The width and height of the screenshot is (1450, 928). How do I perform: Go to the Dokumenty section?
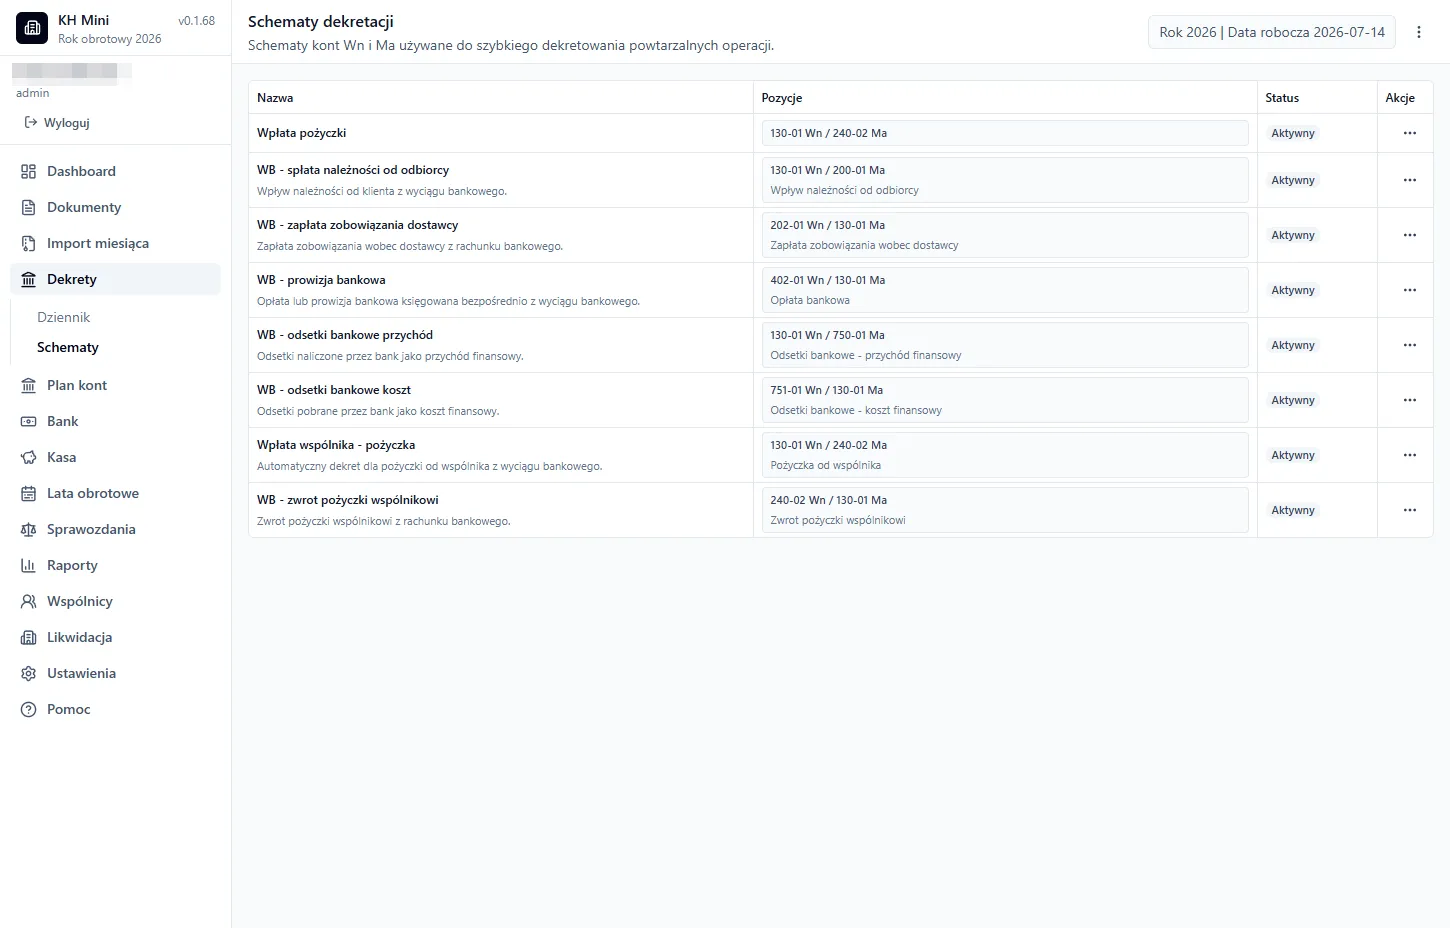(x=115, y=207)
